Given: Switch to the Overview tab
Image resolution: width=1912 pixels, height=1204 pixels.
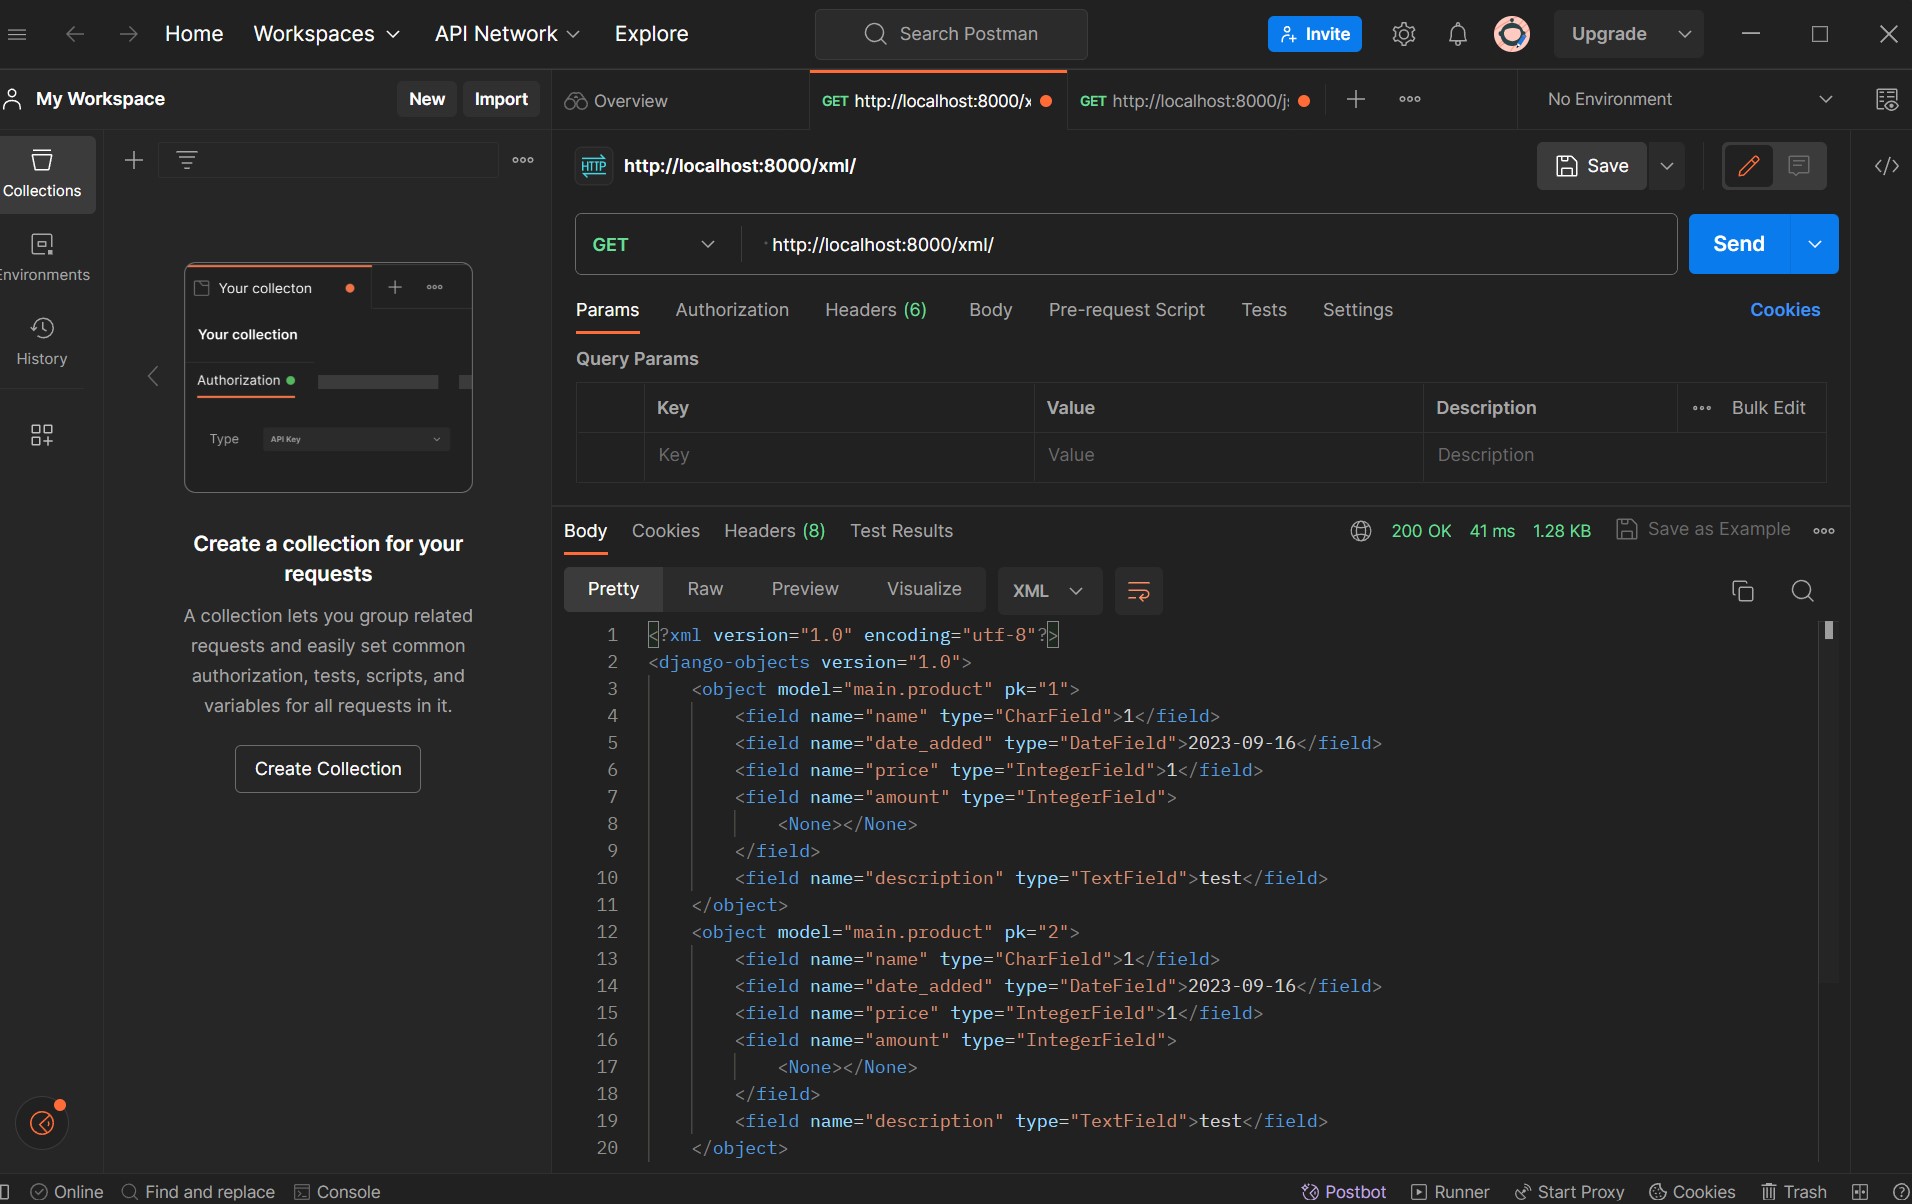Looking at the screenshot, I should click(x=616, y=101).
